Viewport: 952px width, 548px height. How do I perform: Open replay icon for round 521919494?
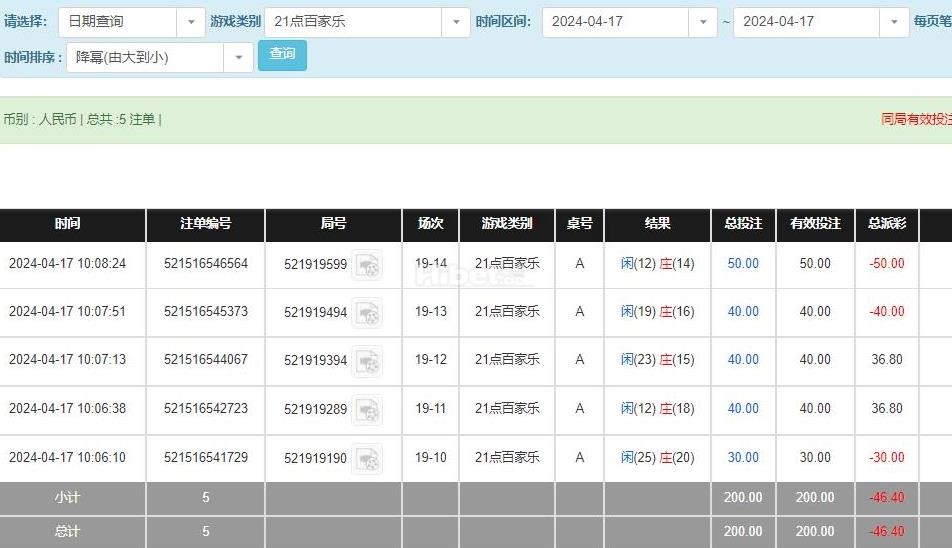(367, 313)
